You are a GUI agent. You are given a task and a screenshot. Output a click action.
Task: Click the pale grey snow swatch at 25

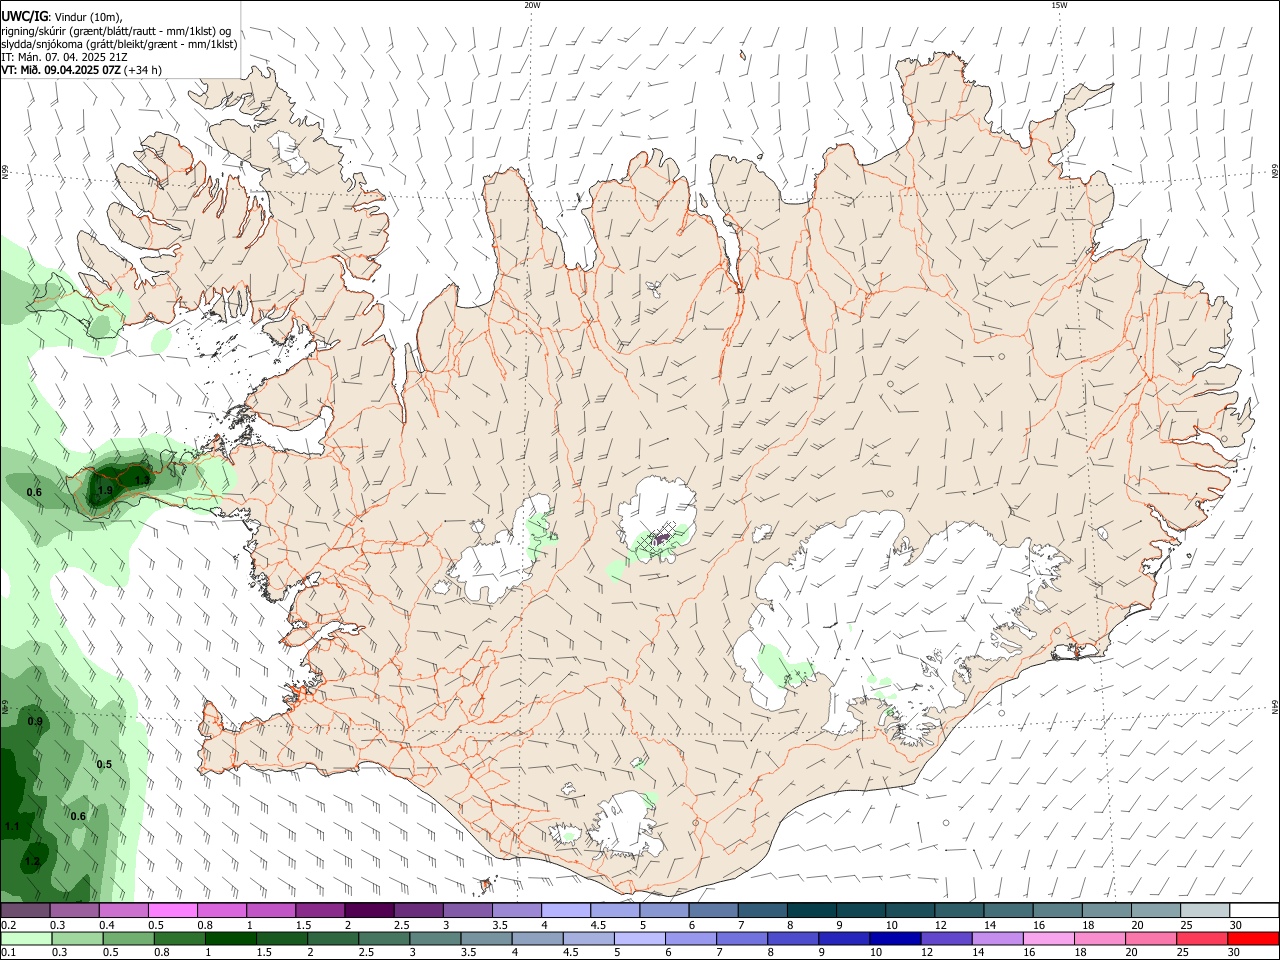[x=1204, y=911]
